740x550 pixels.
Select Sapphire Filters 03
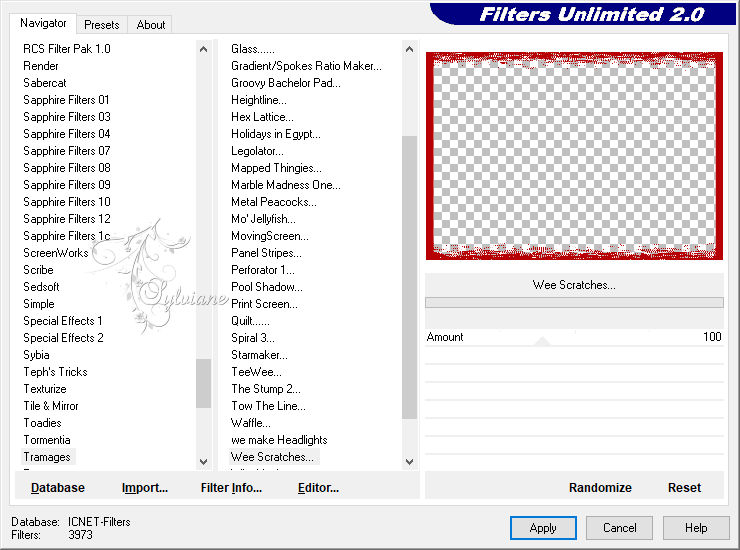pyautogui.click(x=67, y=117)
